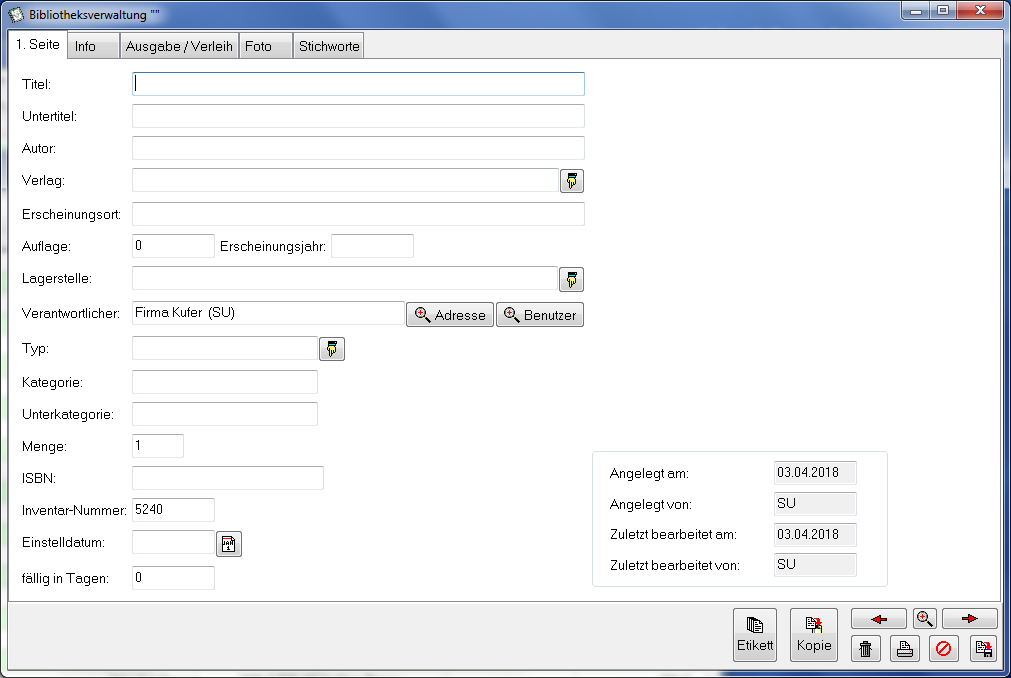Screen dimensions: 1011x678
Task: Open the Einstelldatum calendar picker
Action: [229, 544]
